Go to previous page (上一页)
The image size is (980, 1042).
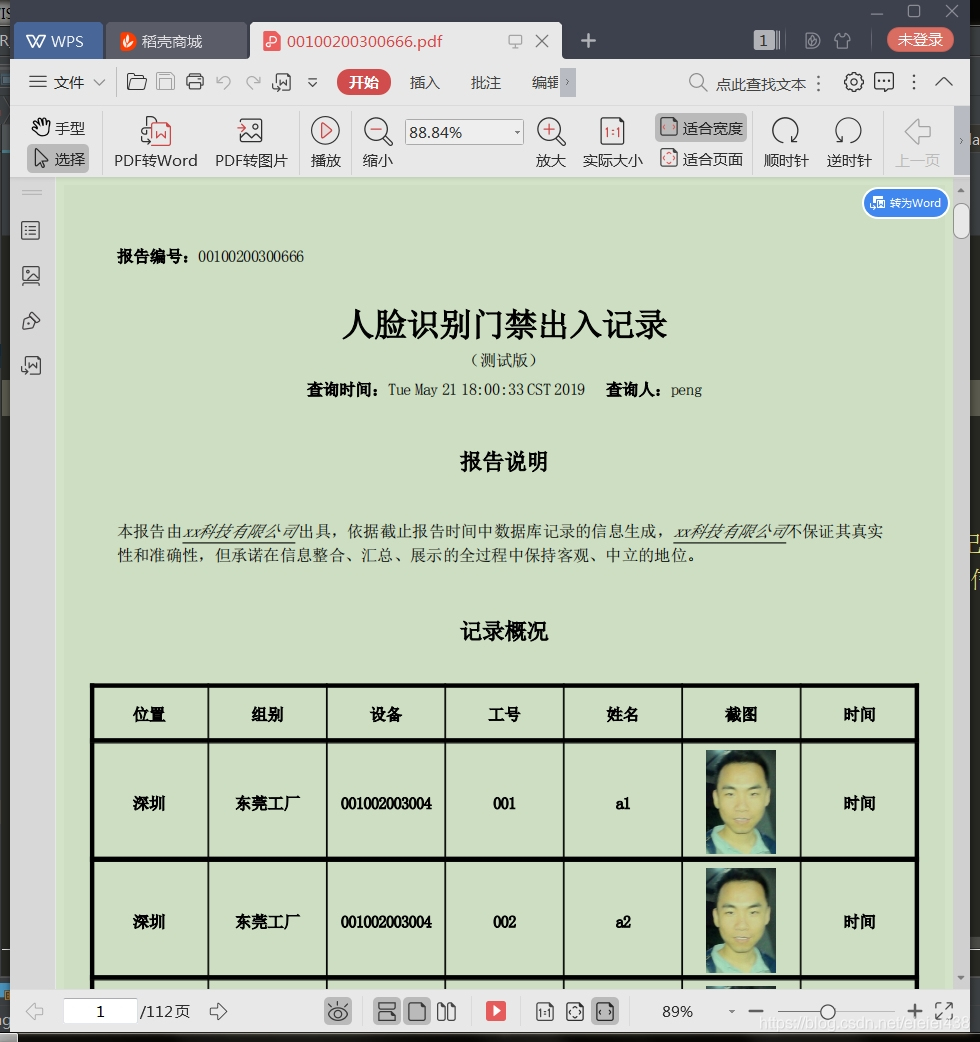pyautogui.click(x=917, y=142)
